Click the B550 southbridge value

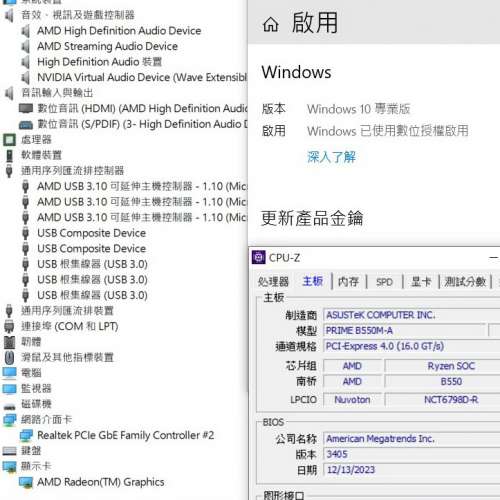click(451, 382)
